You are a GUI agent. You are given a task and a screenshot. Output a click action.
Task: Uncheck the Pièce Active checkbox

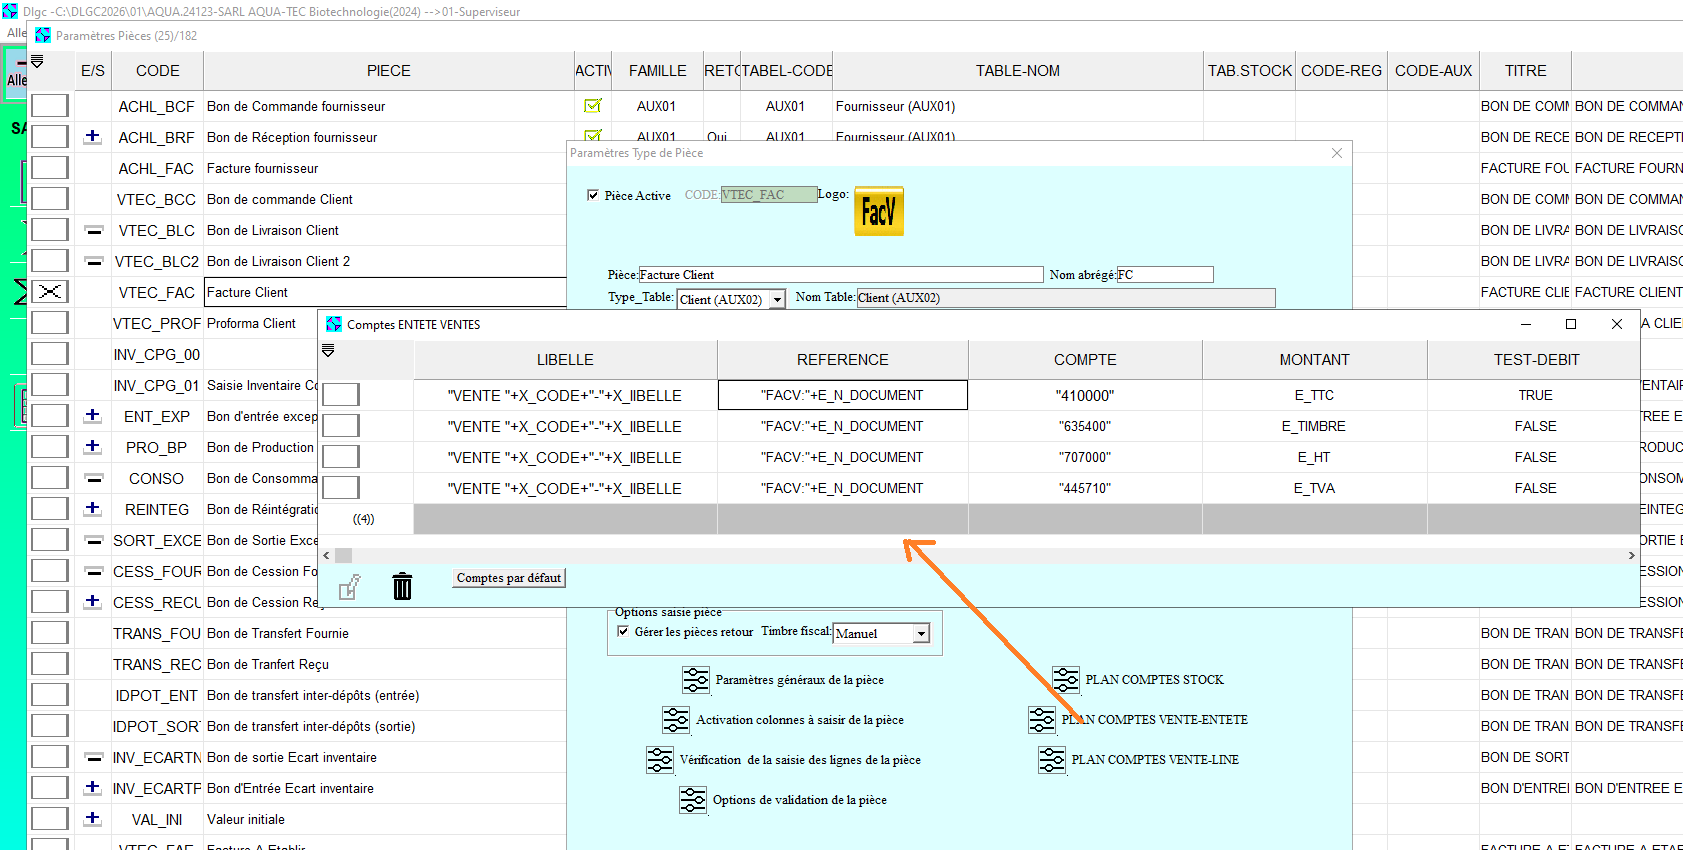tap(593, 195)
